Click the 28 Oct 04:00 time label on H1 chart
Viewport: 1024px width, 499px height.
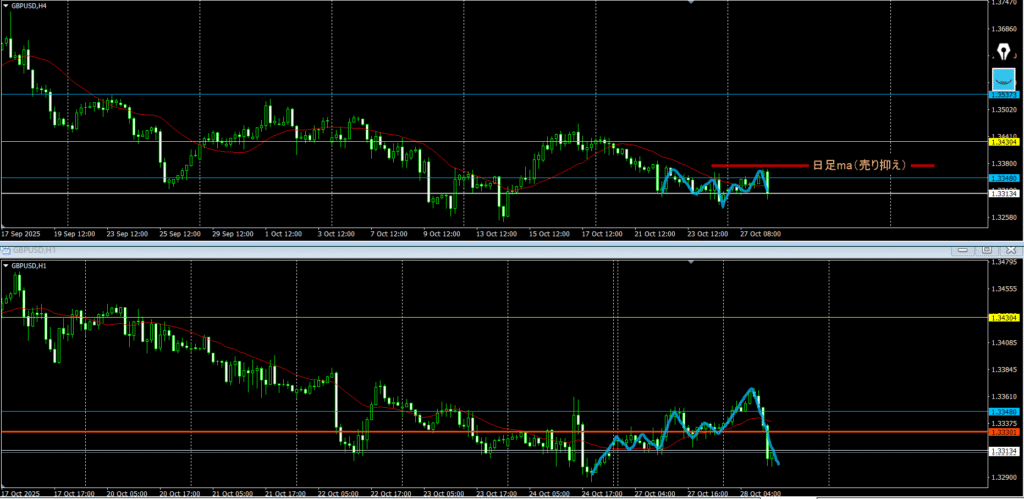click(760, 493)
